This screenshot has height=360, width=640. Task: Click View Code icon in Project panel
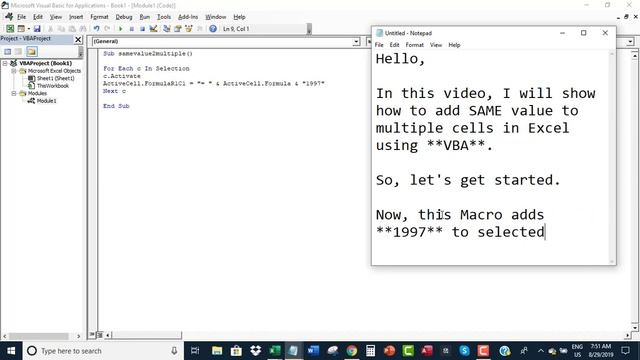click(x=8, y=51)
